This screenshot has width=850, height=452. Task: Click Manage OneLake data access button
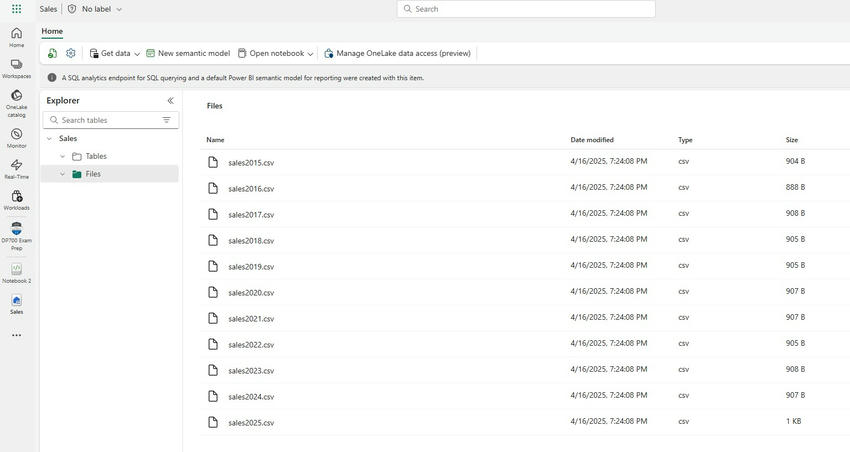click(x=397, y=53)
